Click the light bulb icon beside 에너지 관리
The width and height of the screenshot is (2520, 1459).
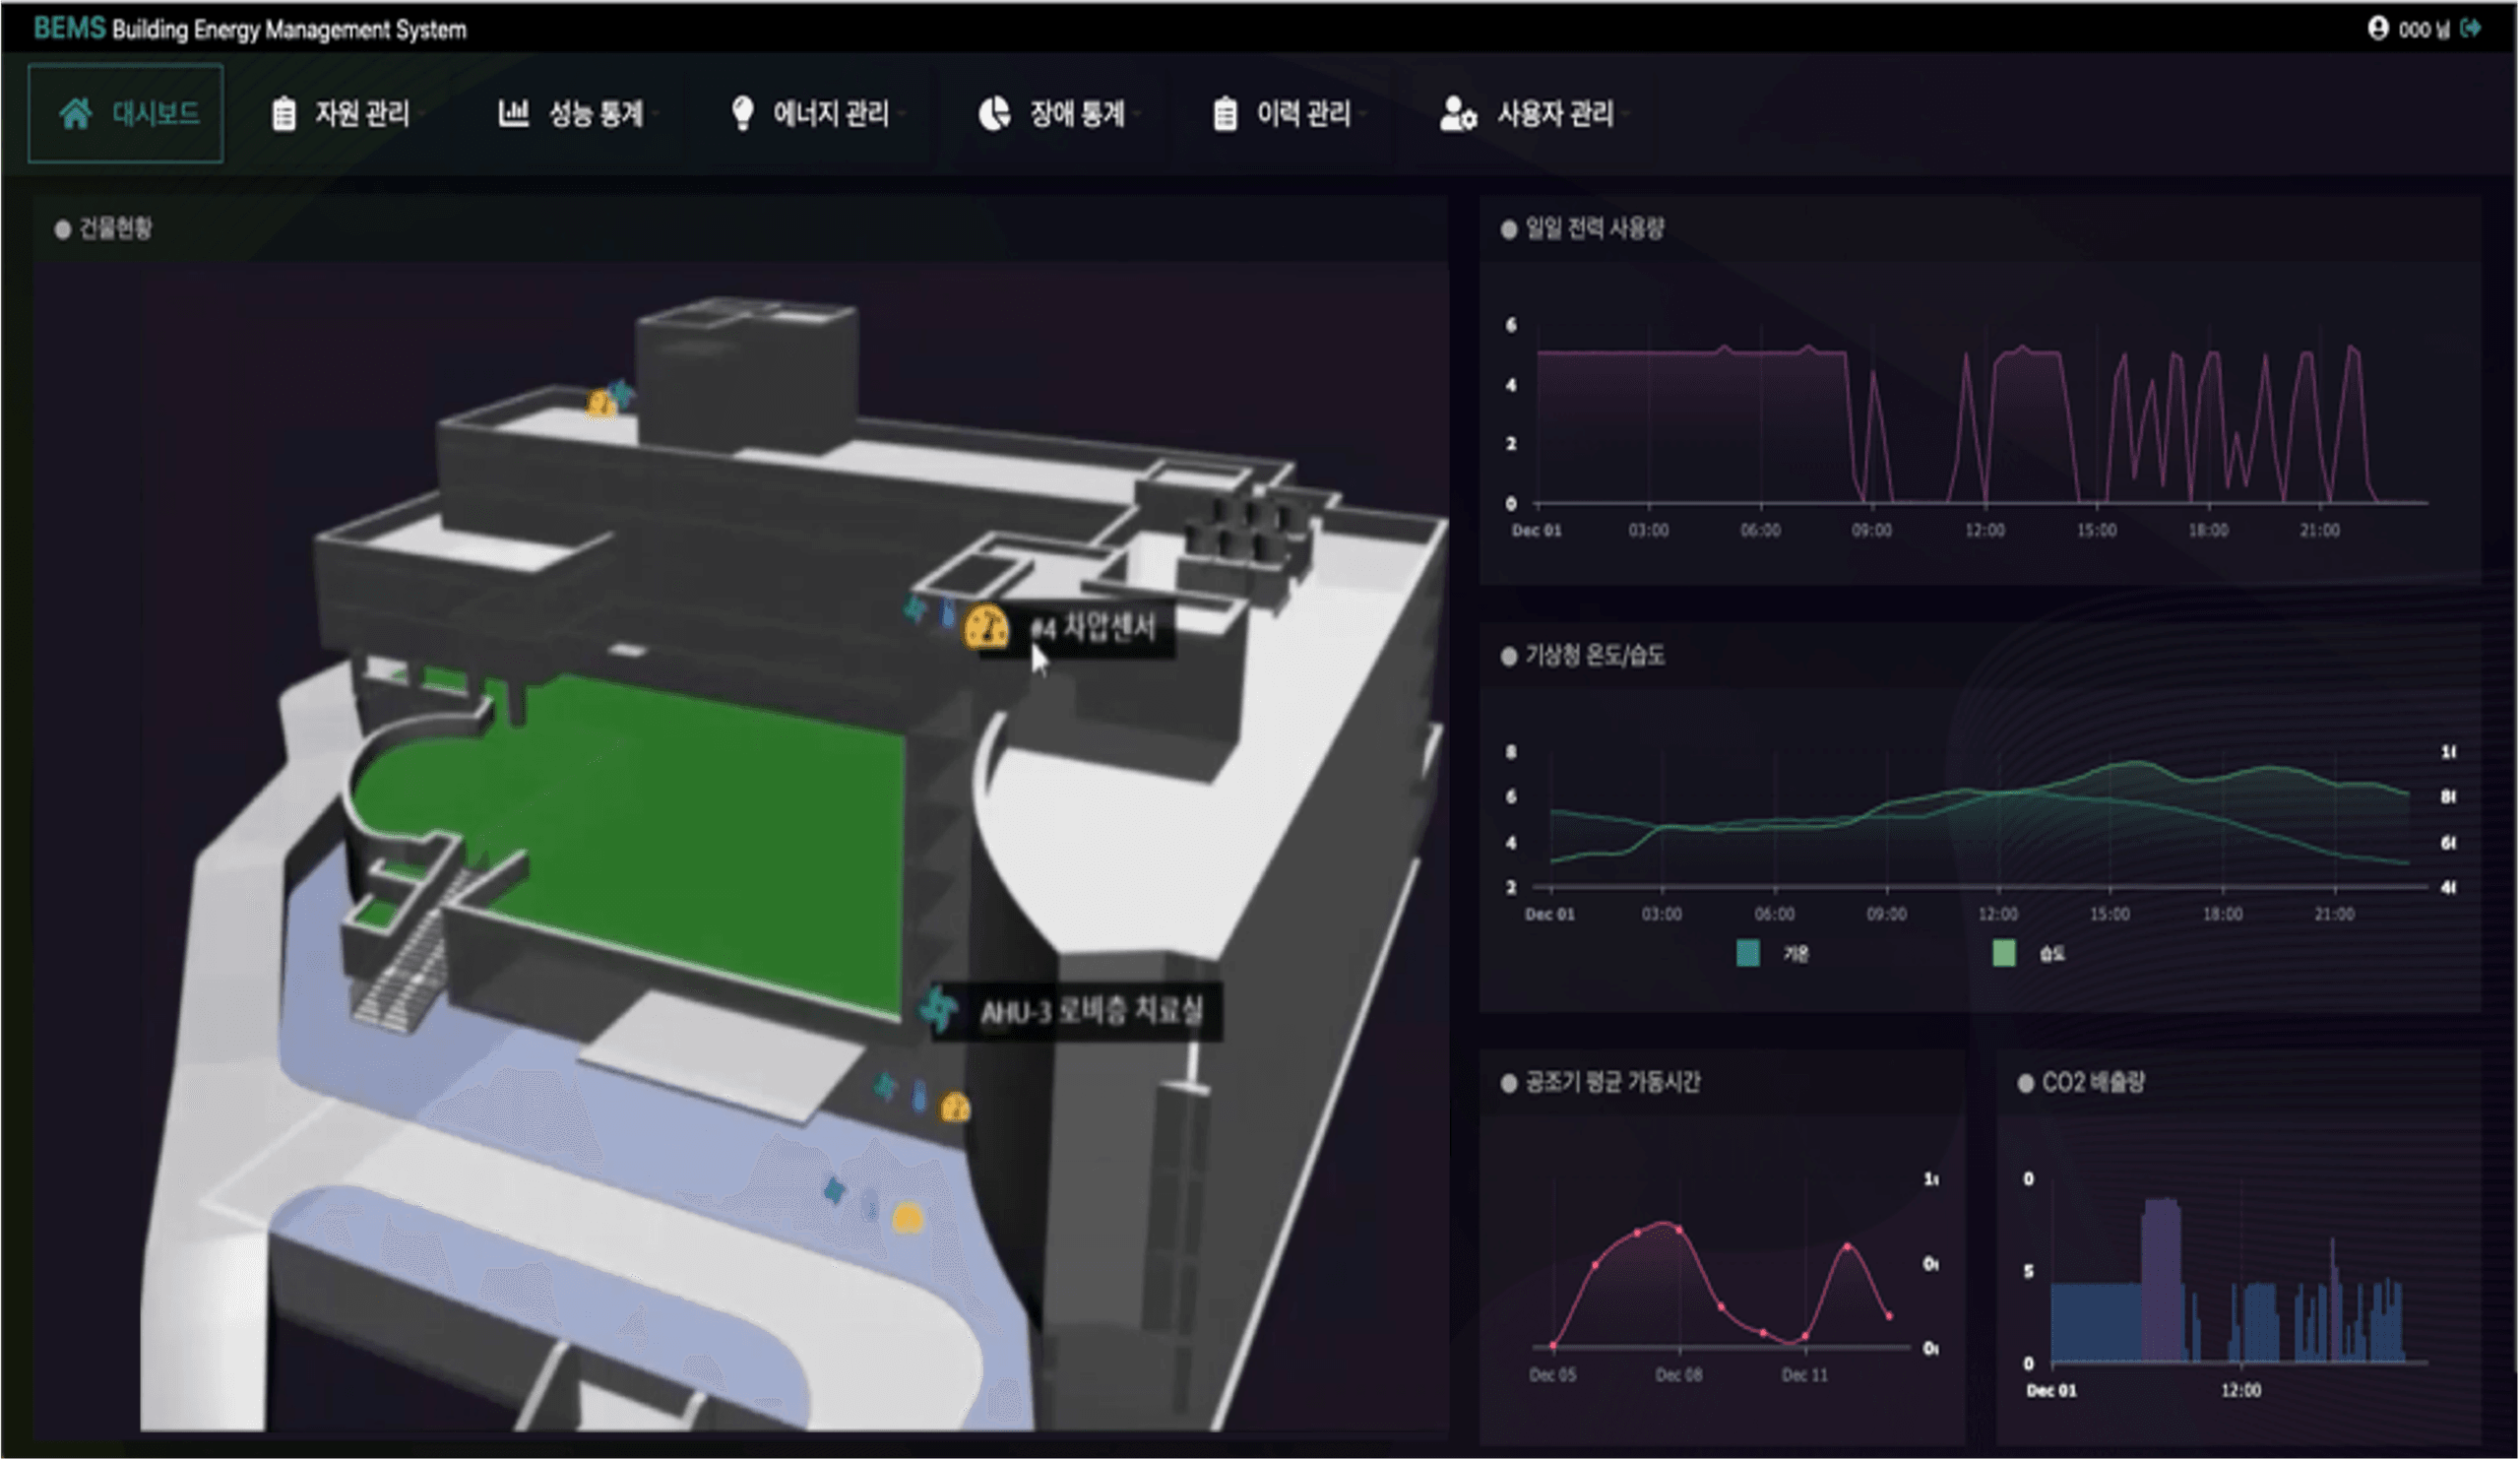742,113
